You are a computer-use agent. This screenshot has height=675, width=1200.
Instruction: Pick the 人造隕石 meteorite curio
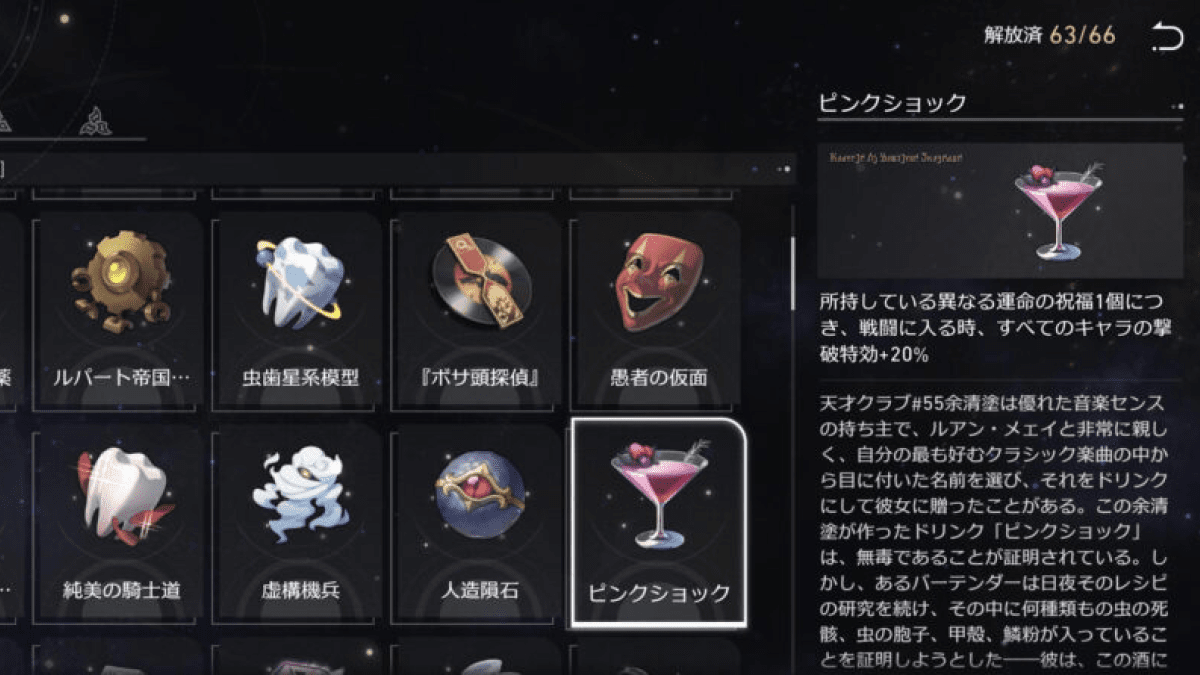pos(479,523)
